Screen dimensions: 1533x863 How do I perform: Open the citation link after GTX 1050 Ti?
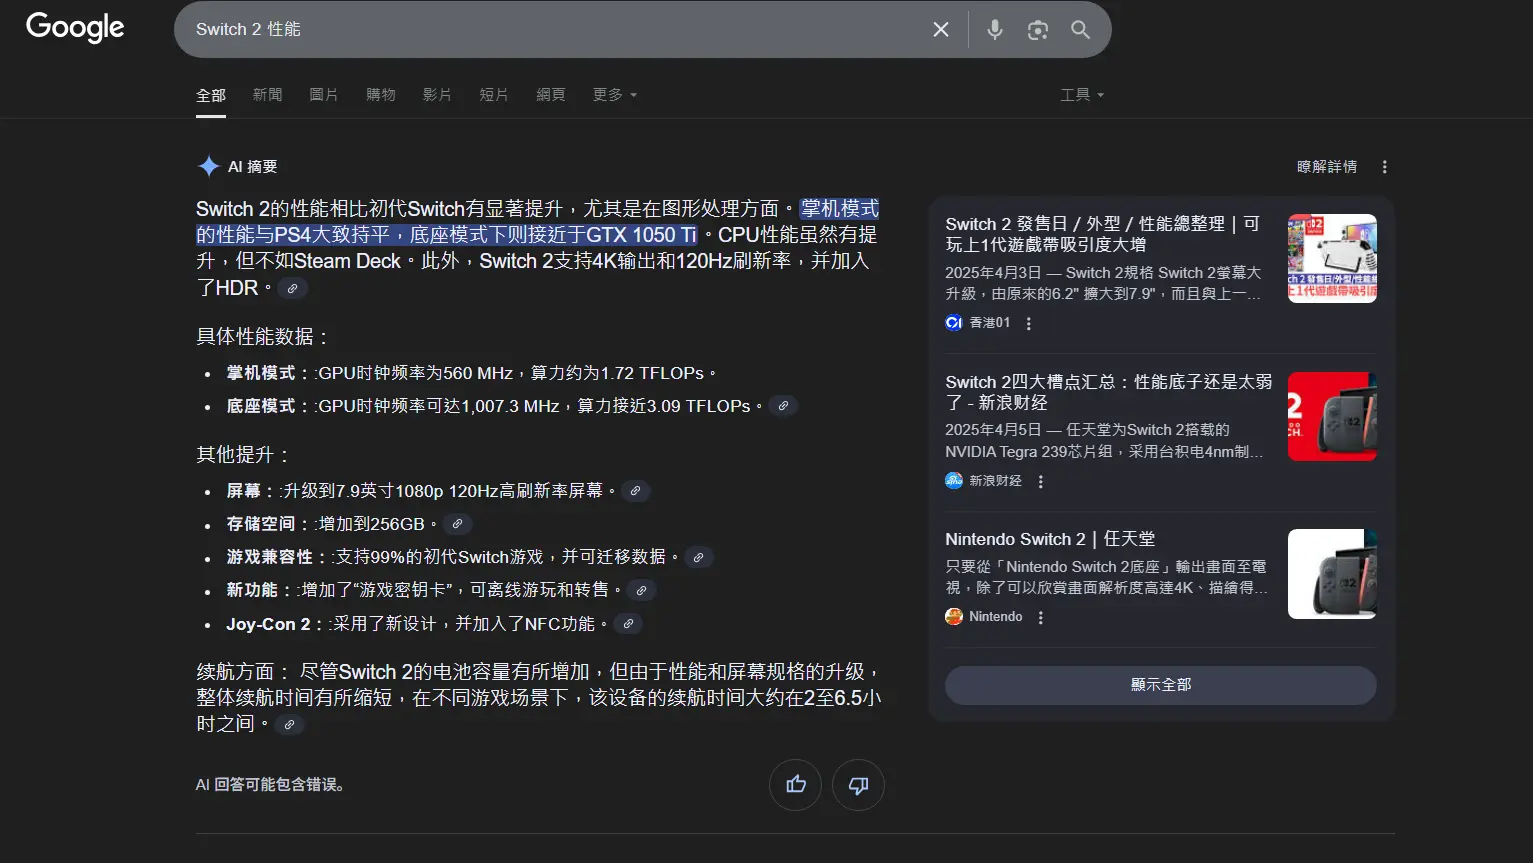point(292,288)
